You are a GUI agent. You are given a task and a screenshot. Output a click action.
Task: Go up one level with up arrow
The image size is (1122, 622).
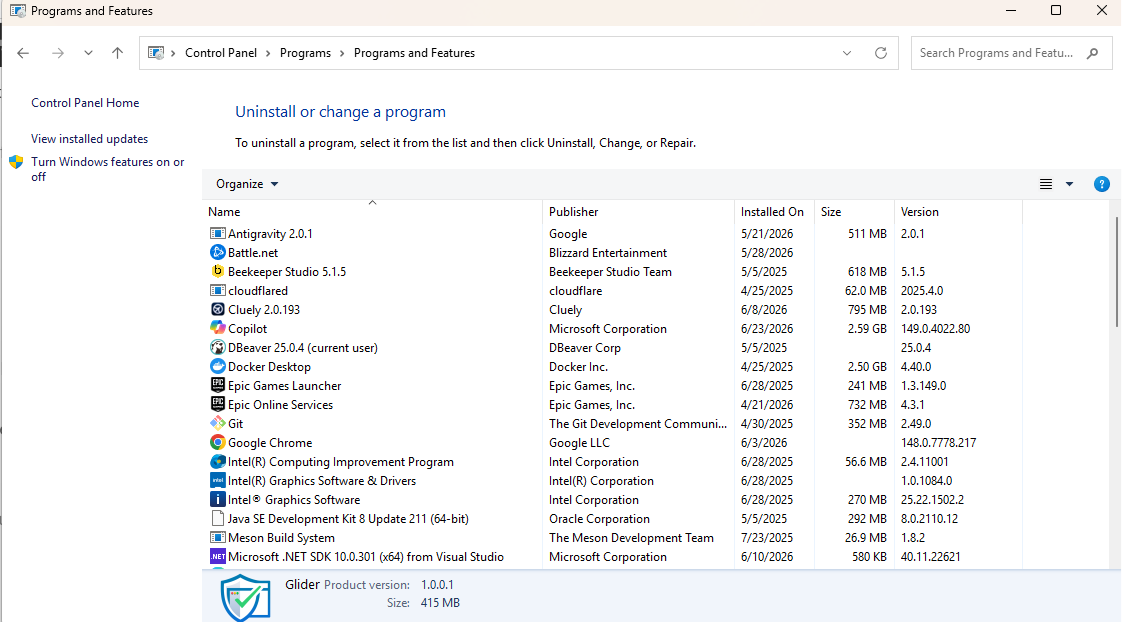click(117, 53)
